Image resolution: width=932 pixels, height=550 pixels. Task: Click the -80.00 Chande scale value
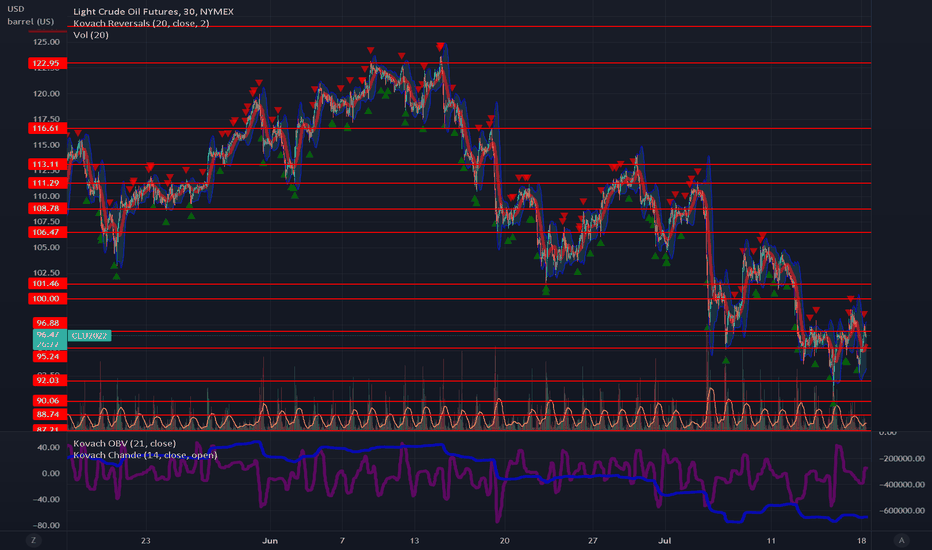[46, 526]
